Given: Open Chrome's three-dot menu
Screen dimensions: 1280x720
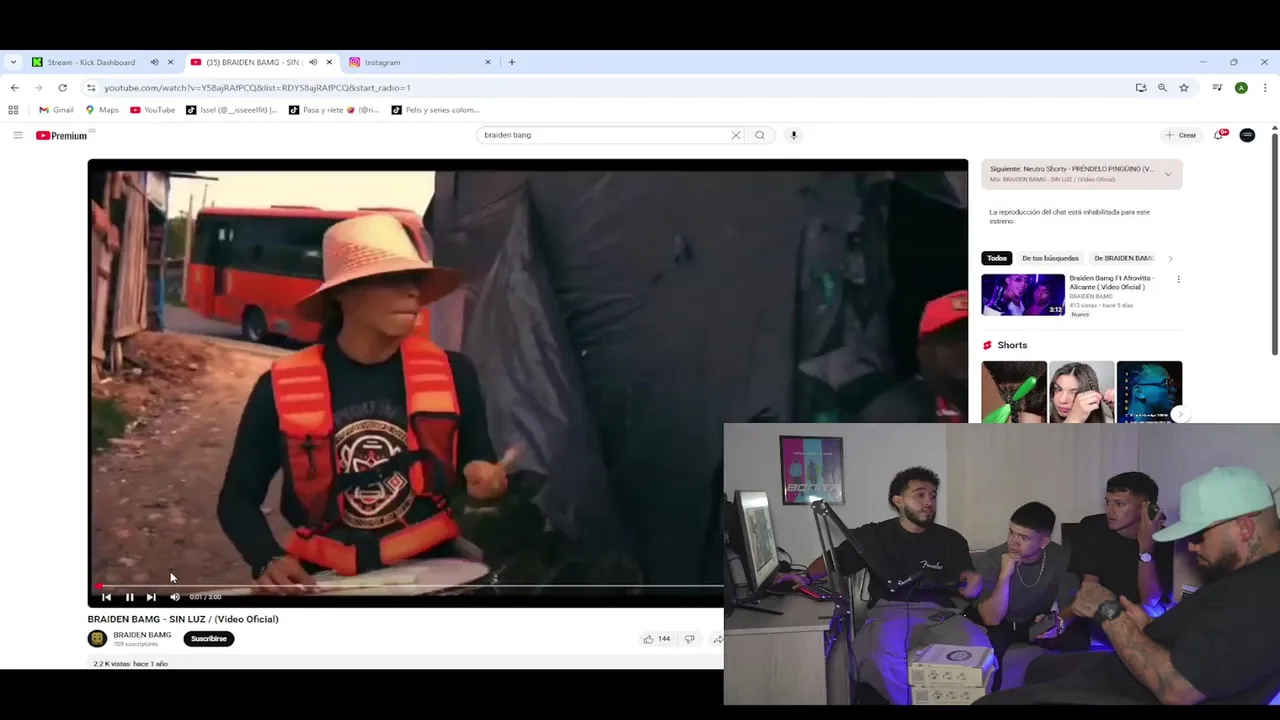Looking at the screenshot, I should pos(1265,88).
